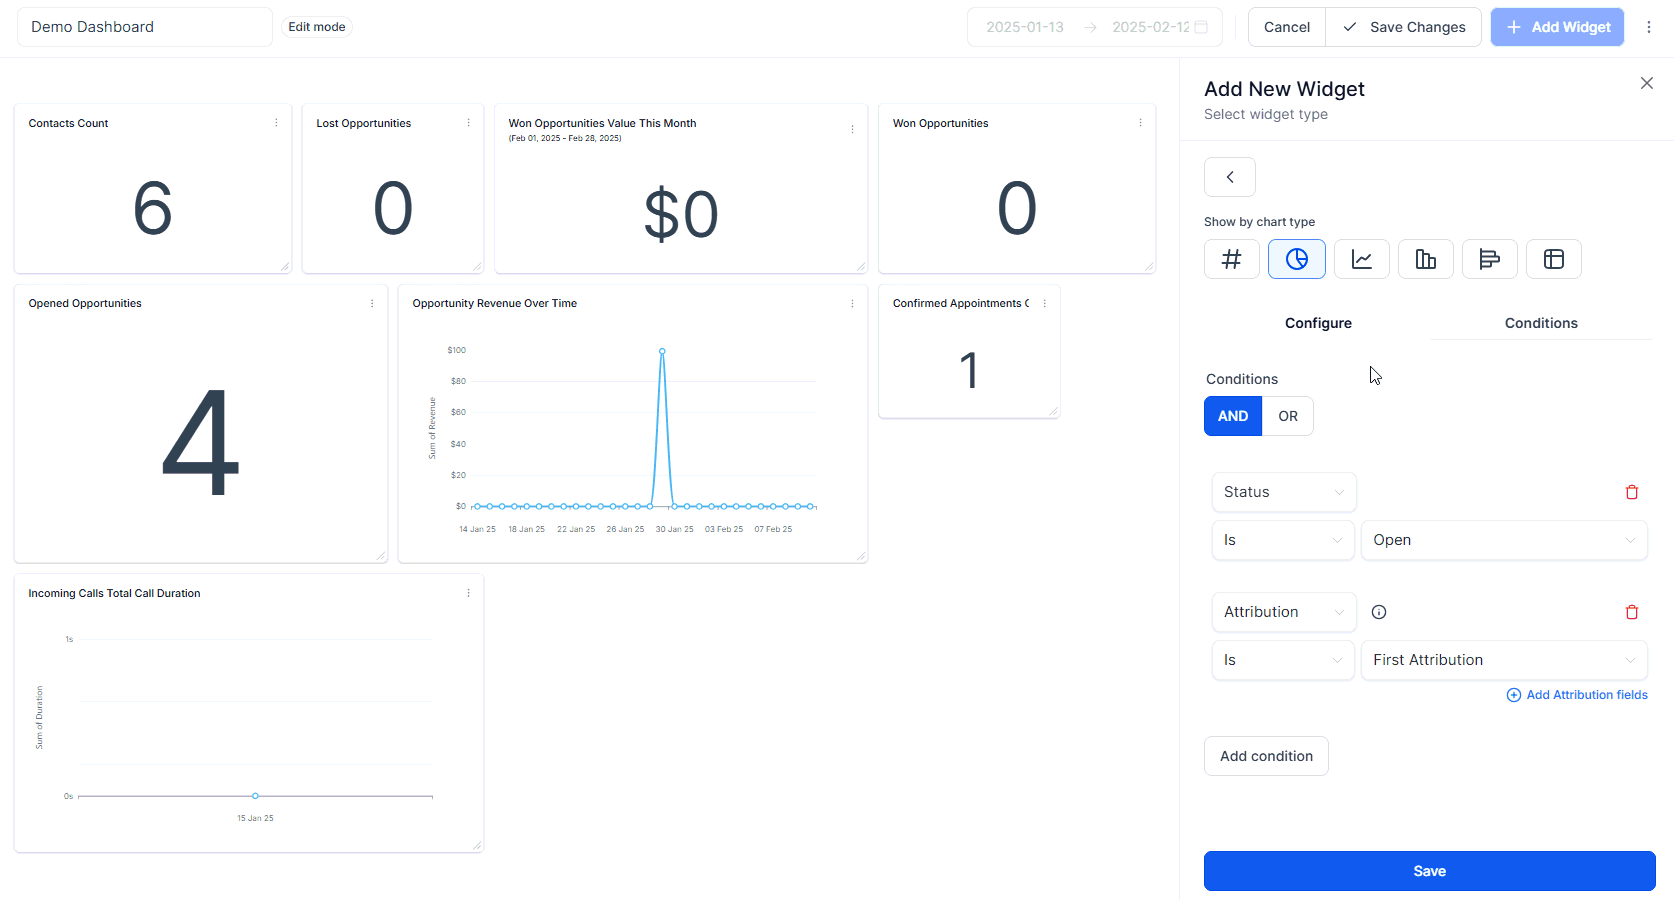1674x900 pixels.
Task: Switch to the Conditions tab
Action: click(x=1541, y=323)
